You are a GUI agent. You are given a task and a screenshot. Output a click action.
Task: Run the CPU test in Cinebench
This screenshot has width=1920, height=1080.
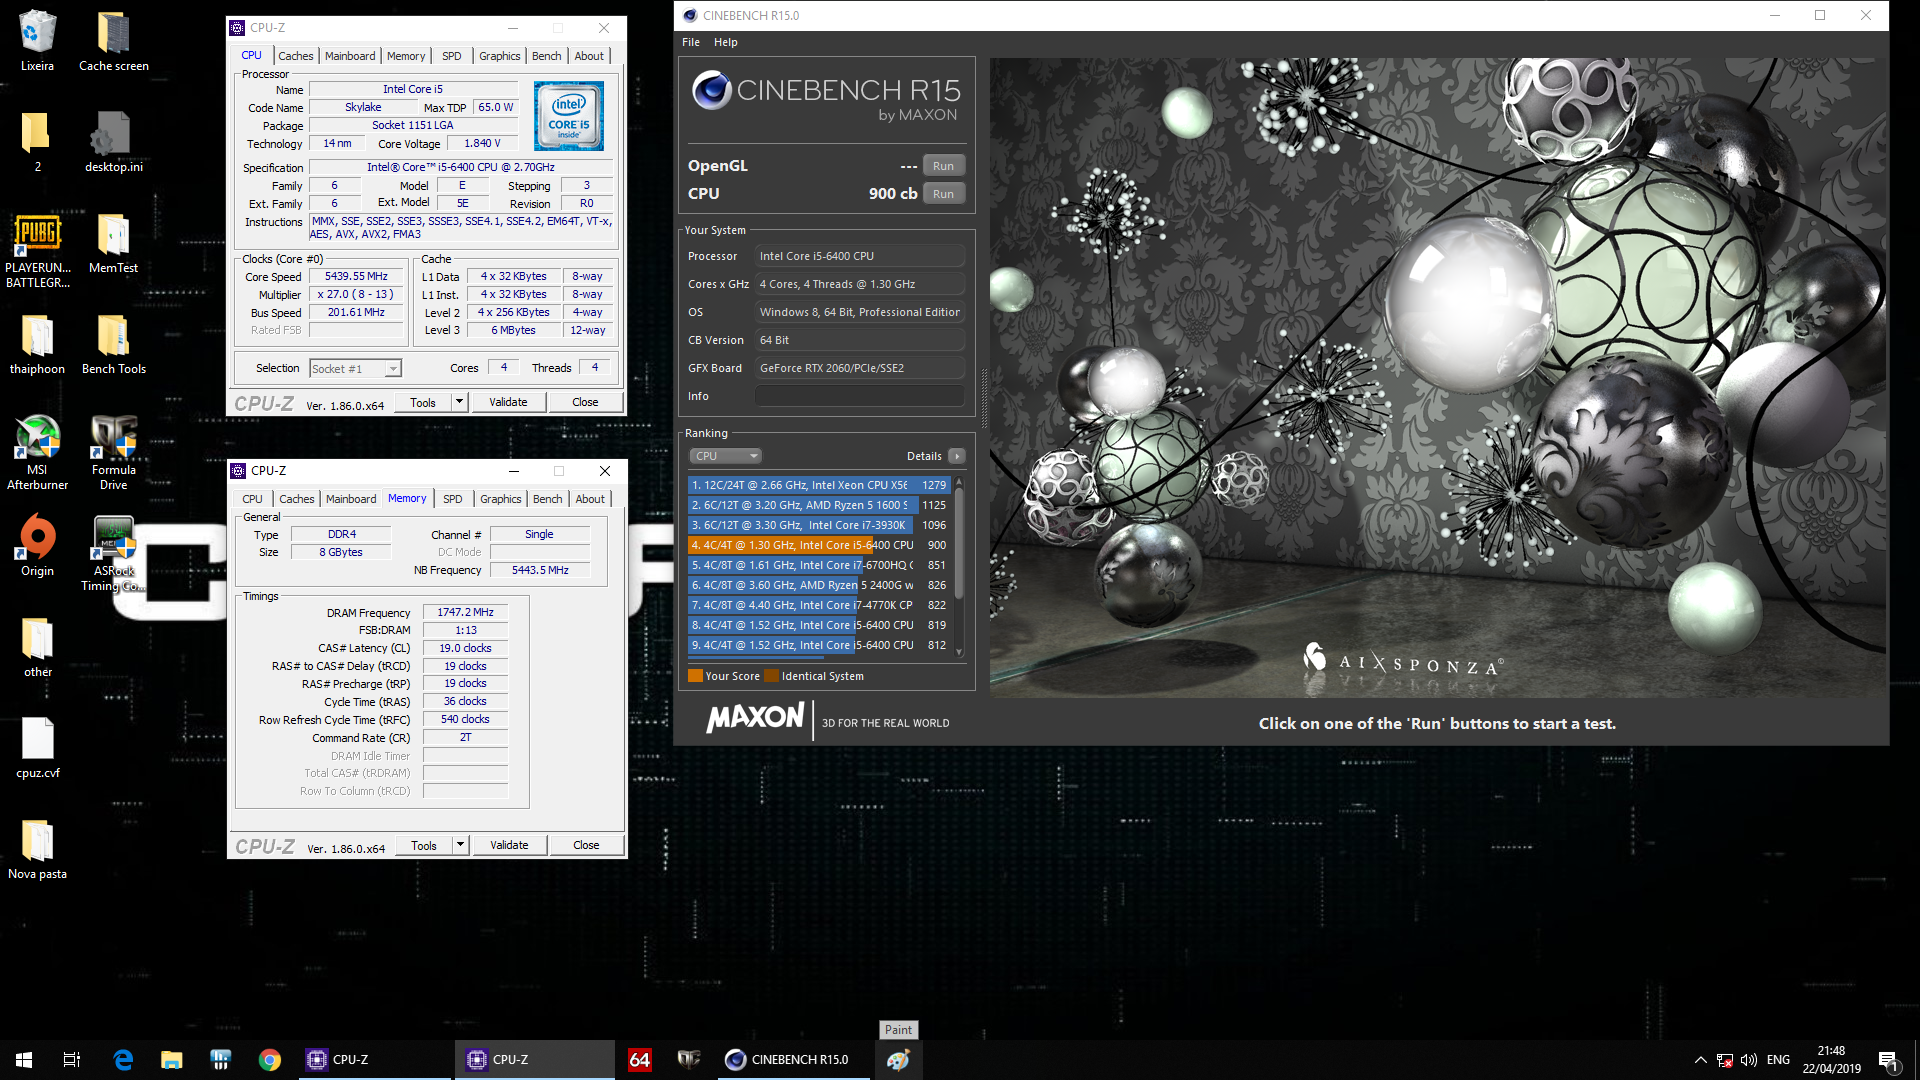(x=943, y=194)
